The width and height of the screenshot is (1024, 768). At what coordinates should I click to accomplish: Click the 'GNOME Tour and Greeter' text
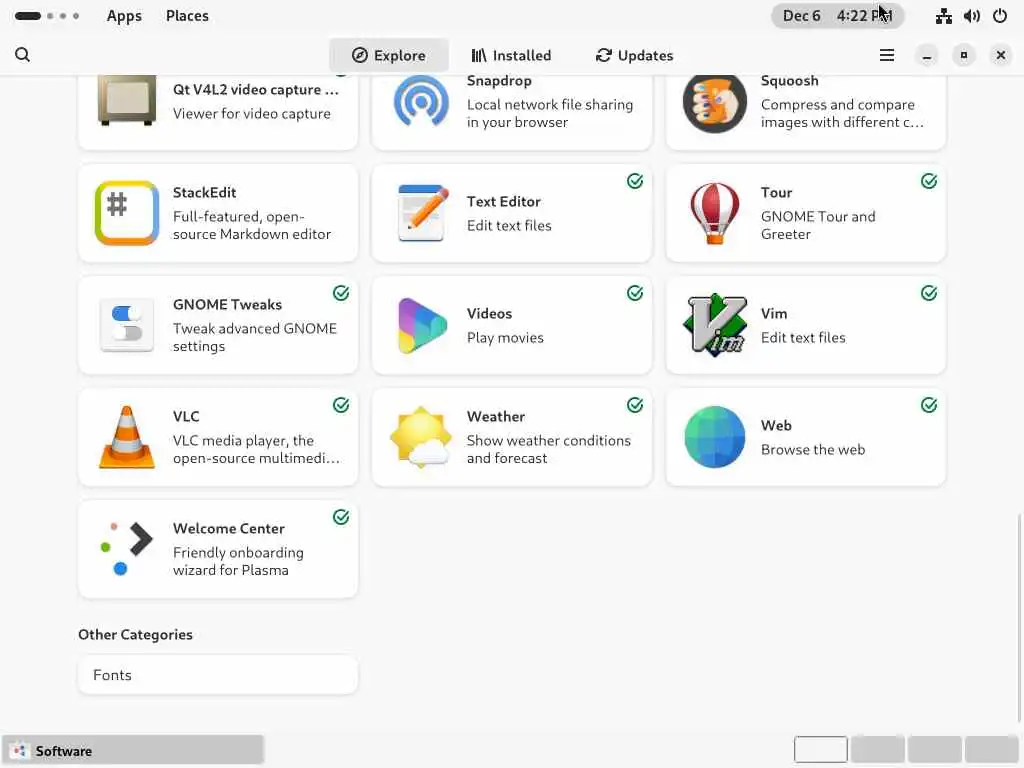coord(818,225)
